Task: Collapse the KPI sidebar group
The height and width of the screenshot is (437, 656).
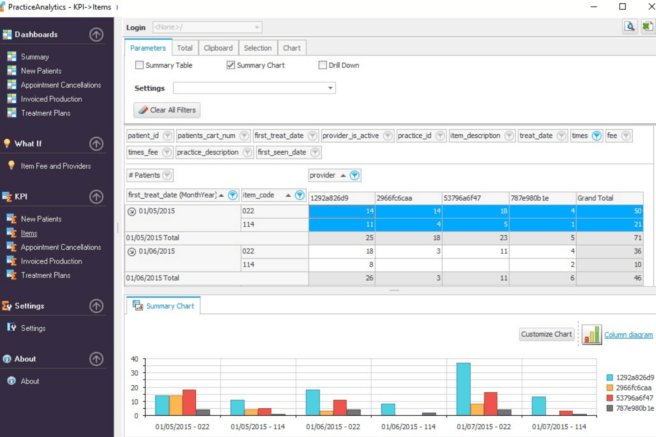Action: (x=96, y=197)
